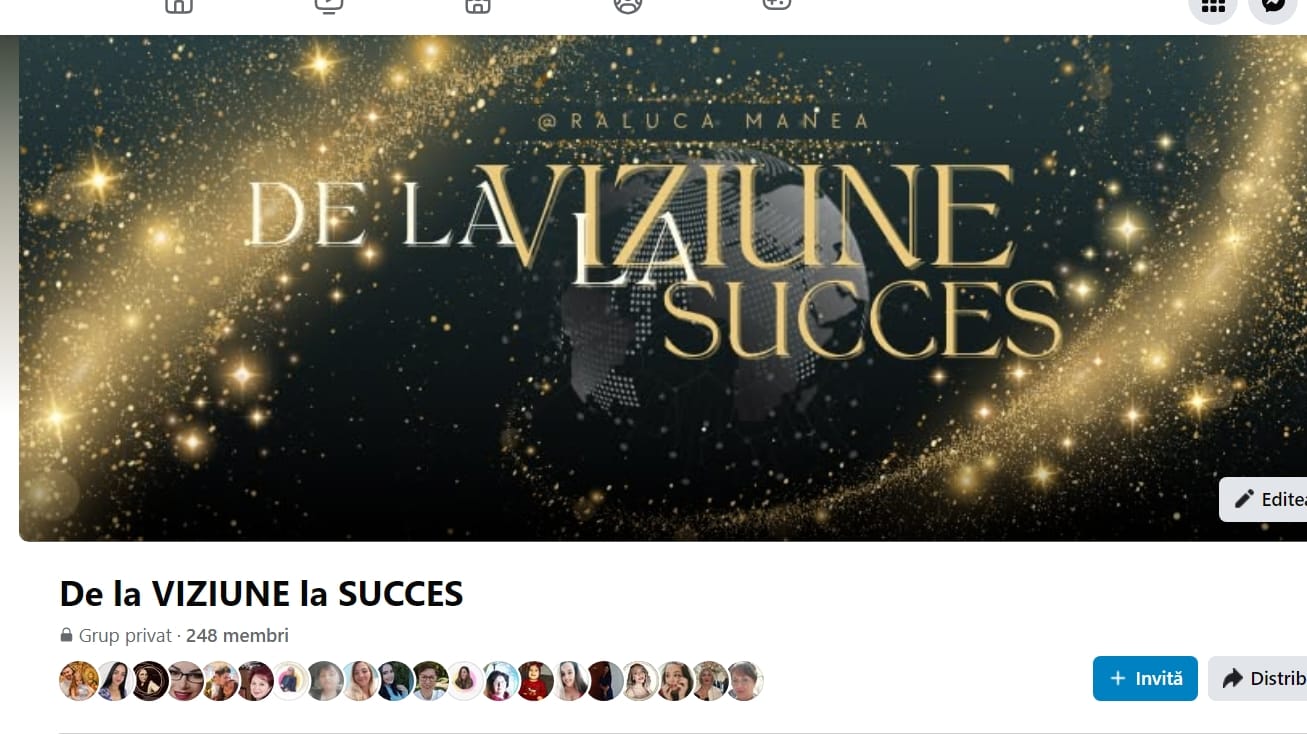Image resolution: width=1307 pixels, height=744 pixels.
Task: Open the Marketplace storefront icon
Action: pos(478,5)
